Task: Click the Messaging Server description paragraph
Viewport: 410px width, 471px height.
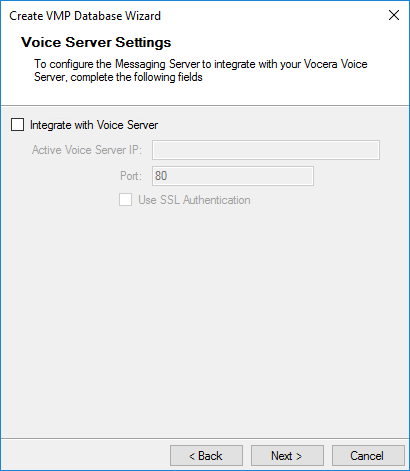Action: click(x=201, y=70)
